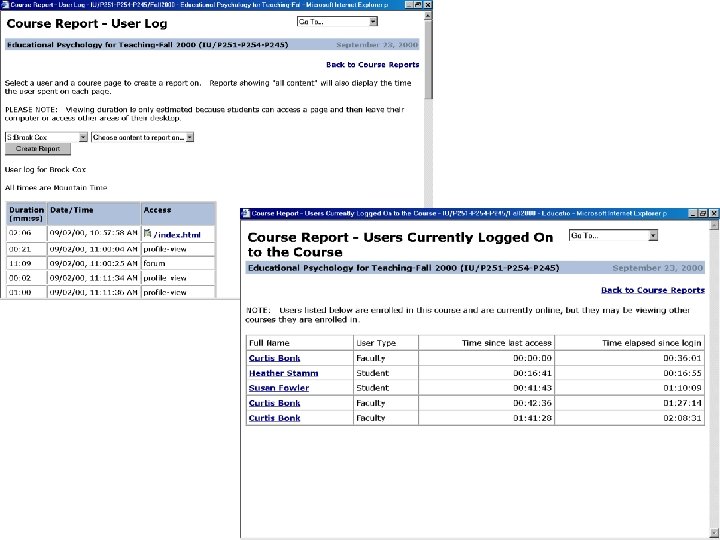Screen dimensions: 720x540
Task: Click the Student type cell for Heather Stamm
Action: pyautogui.click(x=386, y=373)
